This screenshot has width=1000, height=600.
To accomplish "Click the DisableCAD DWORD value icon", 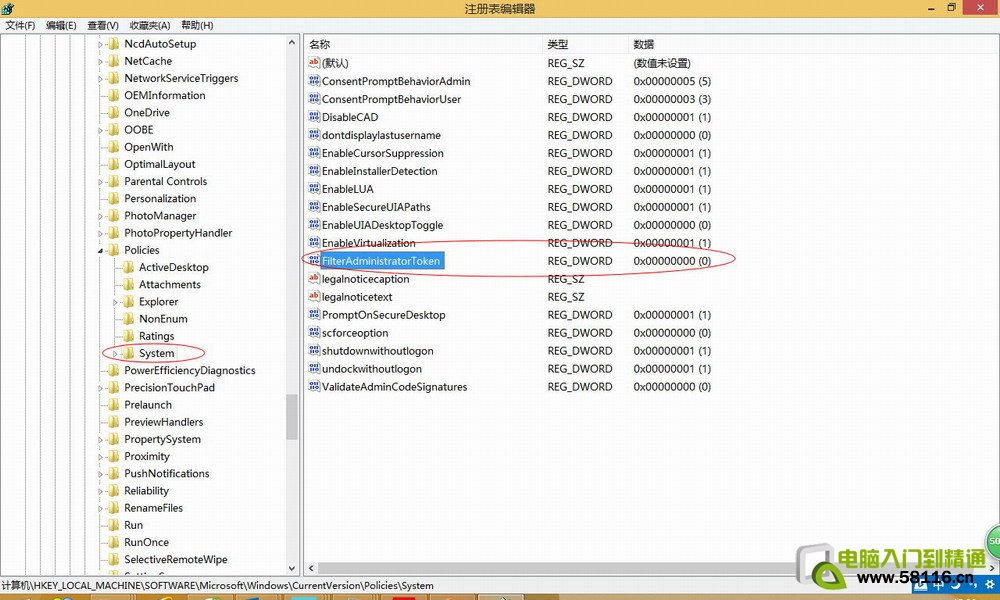I will [314, 117].
